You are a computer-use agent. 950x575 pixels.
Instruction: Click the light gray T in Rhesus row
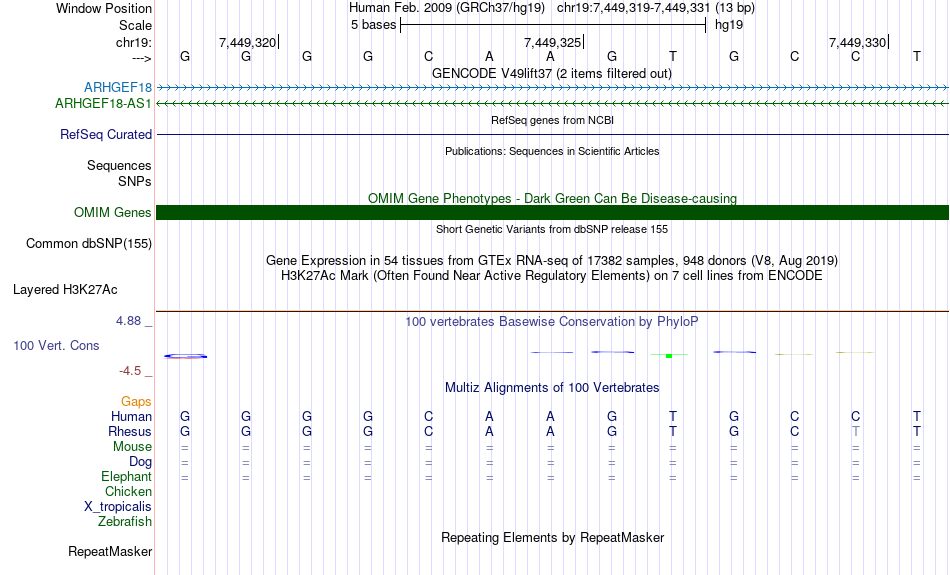point(855,431)
